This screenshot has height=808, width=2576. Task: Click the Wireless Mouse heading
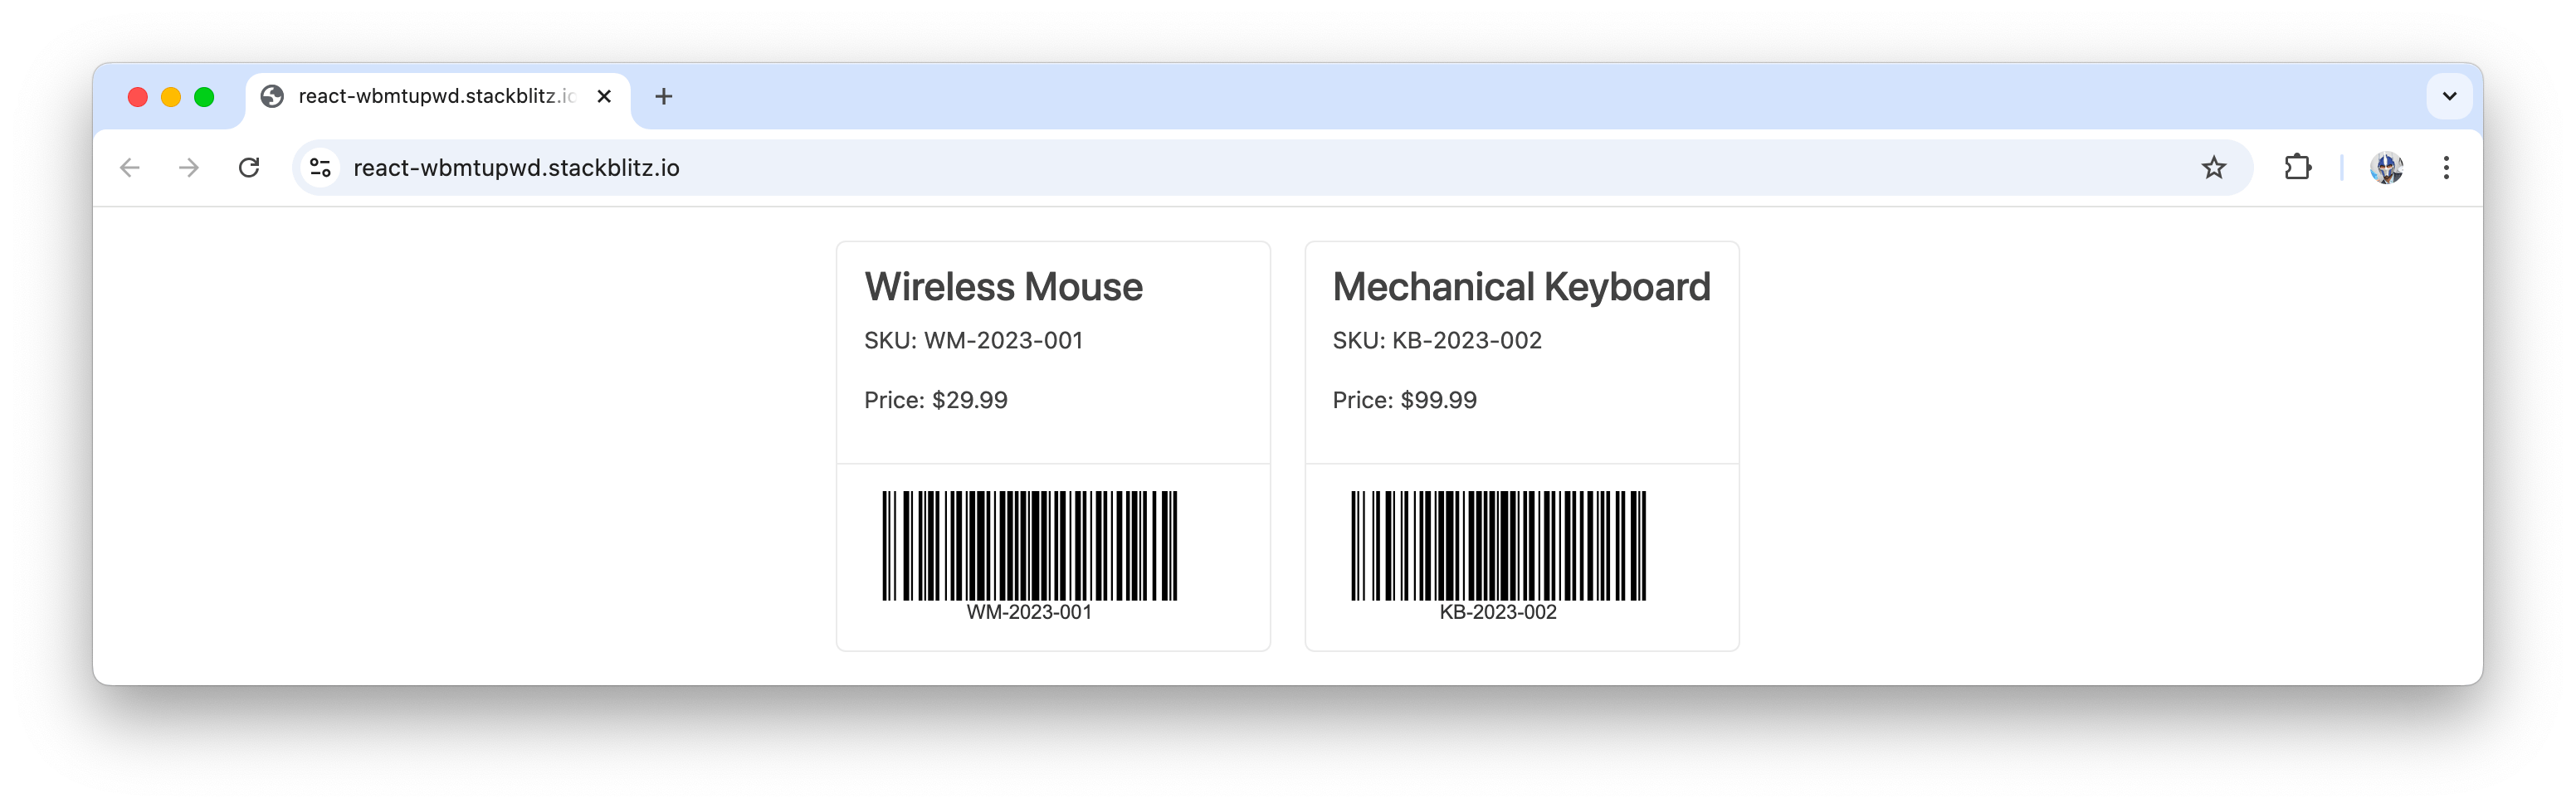(1003, 287)
